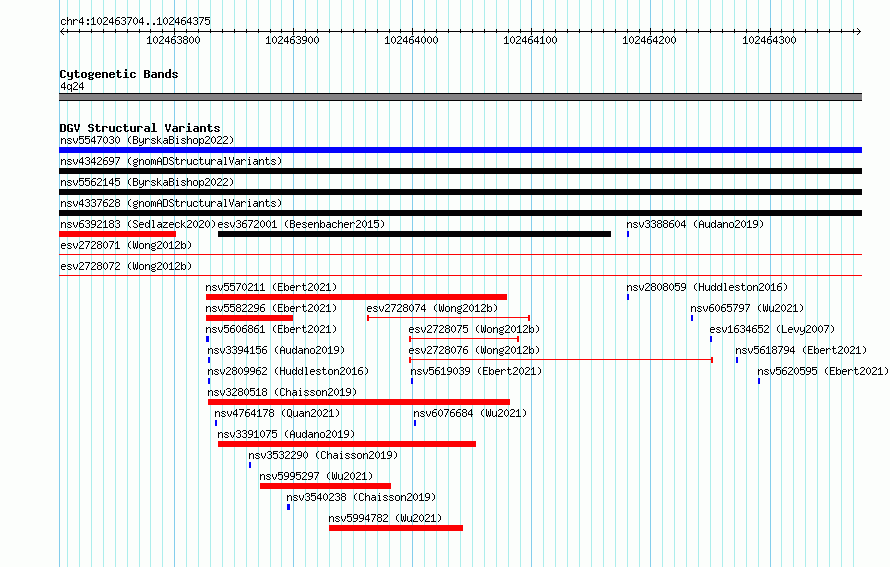Select the blue nsv5547030 variant bar
This screenshot has width=890, height=567.
point(460,150)
